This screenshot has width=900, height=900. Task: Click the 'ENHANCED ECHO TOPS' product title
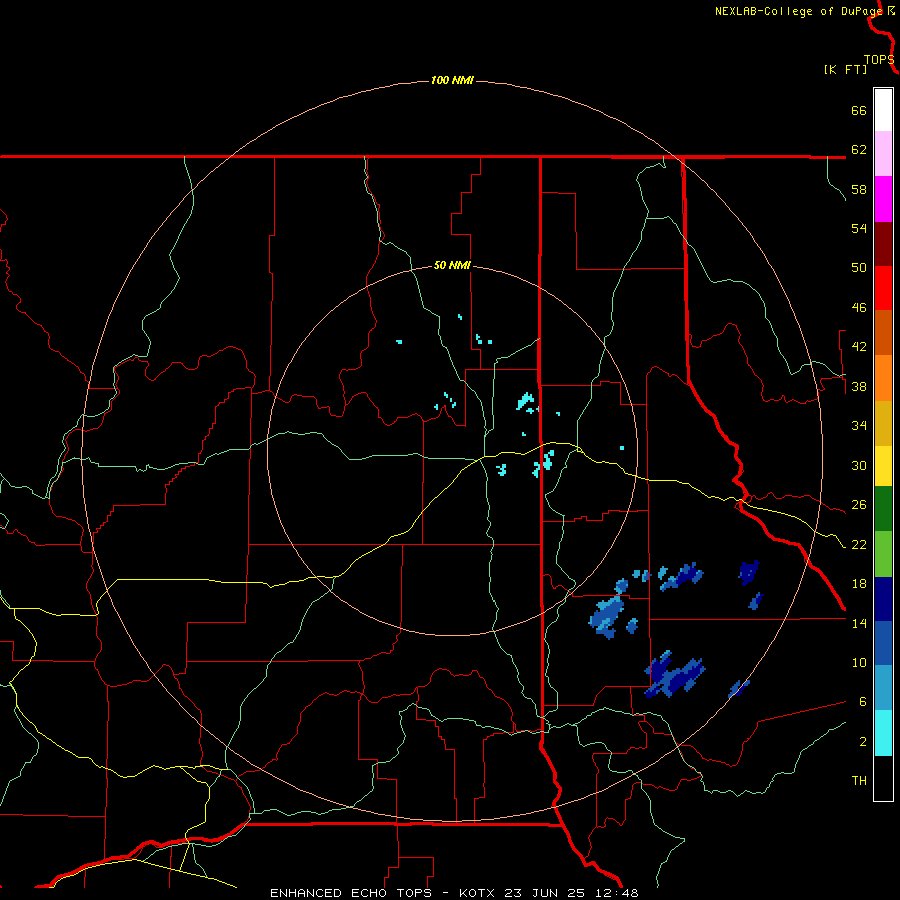tap(351, 893)
